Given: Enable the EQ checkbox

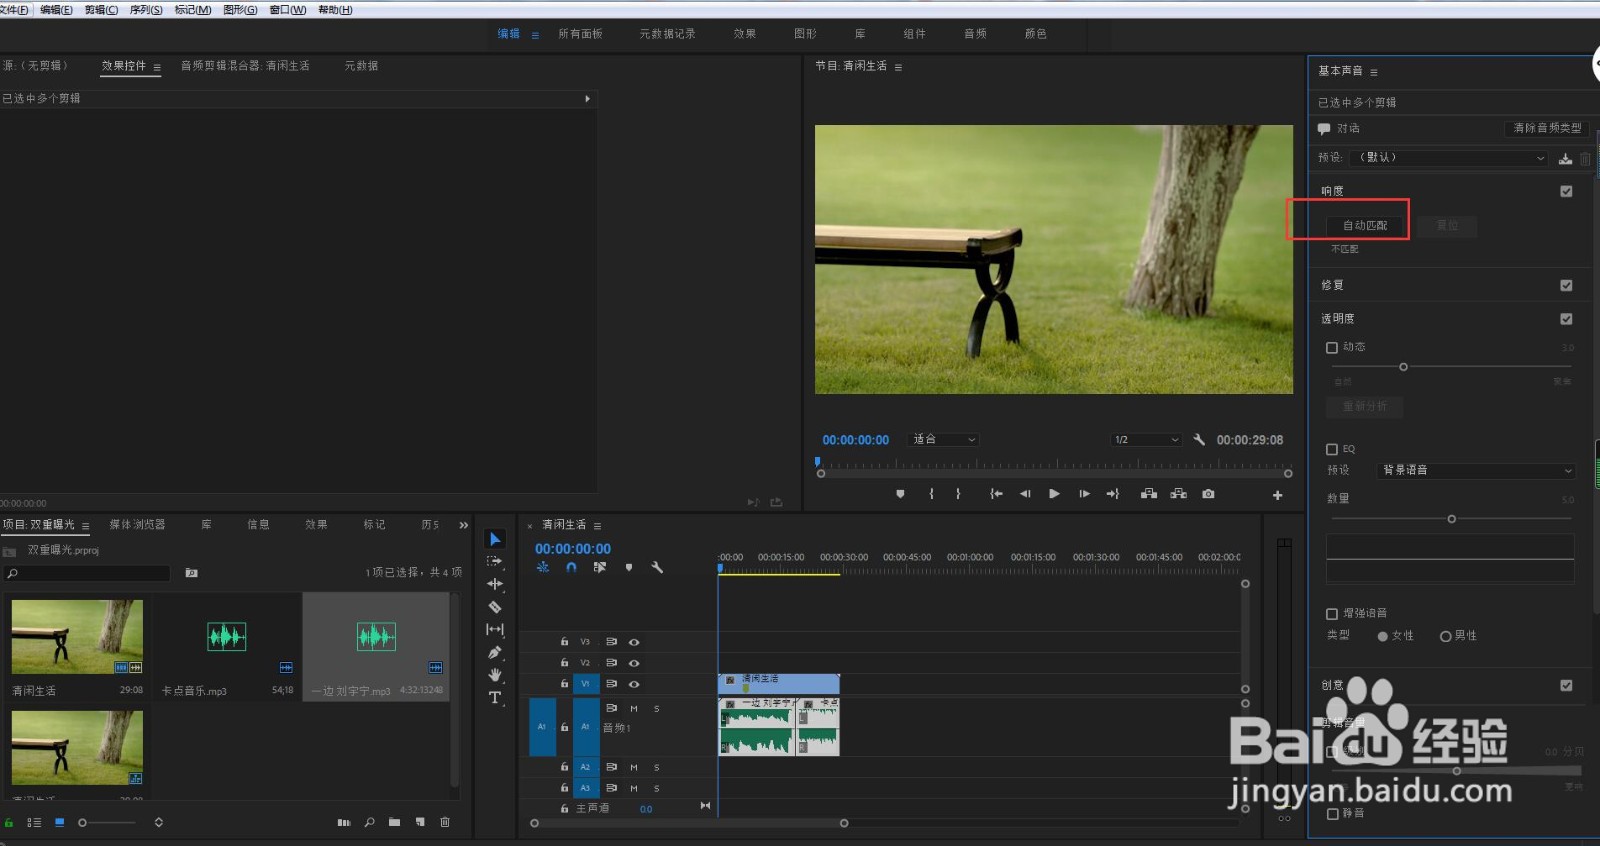Looking at the screenshot, I should pyautogui.click(x=1332, y=449).
